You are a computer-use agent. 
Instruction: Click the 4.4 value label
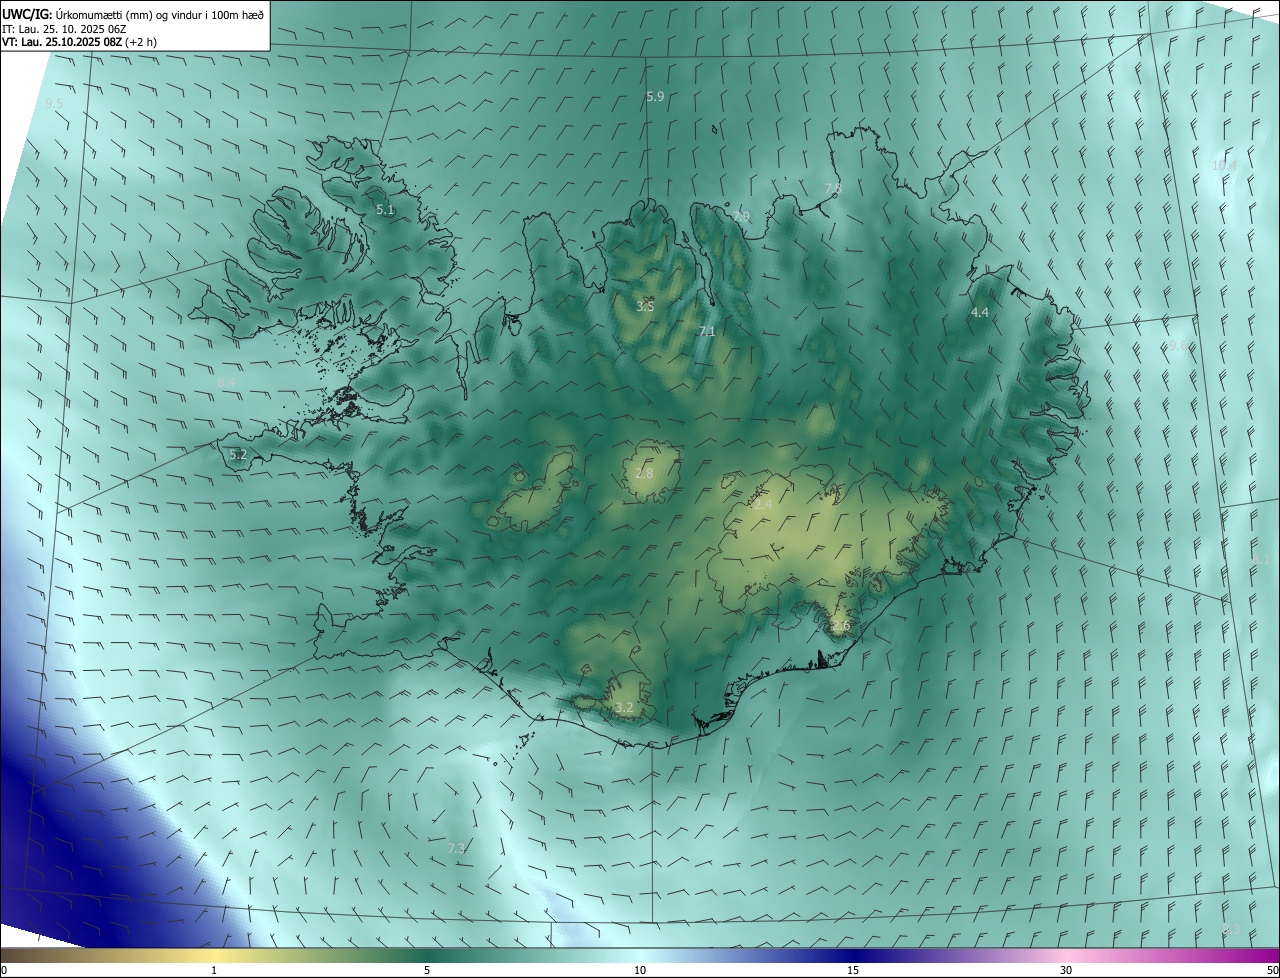click(980, 312)
